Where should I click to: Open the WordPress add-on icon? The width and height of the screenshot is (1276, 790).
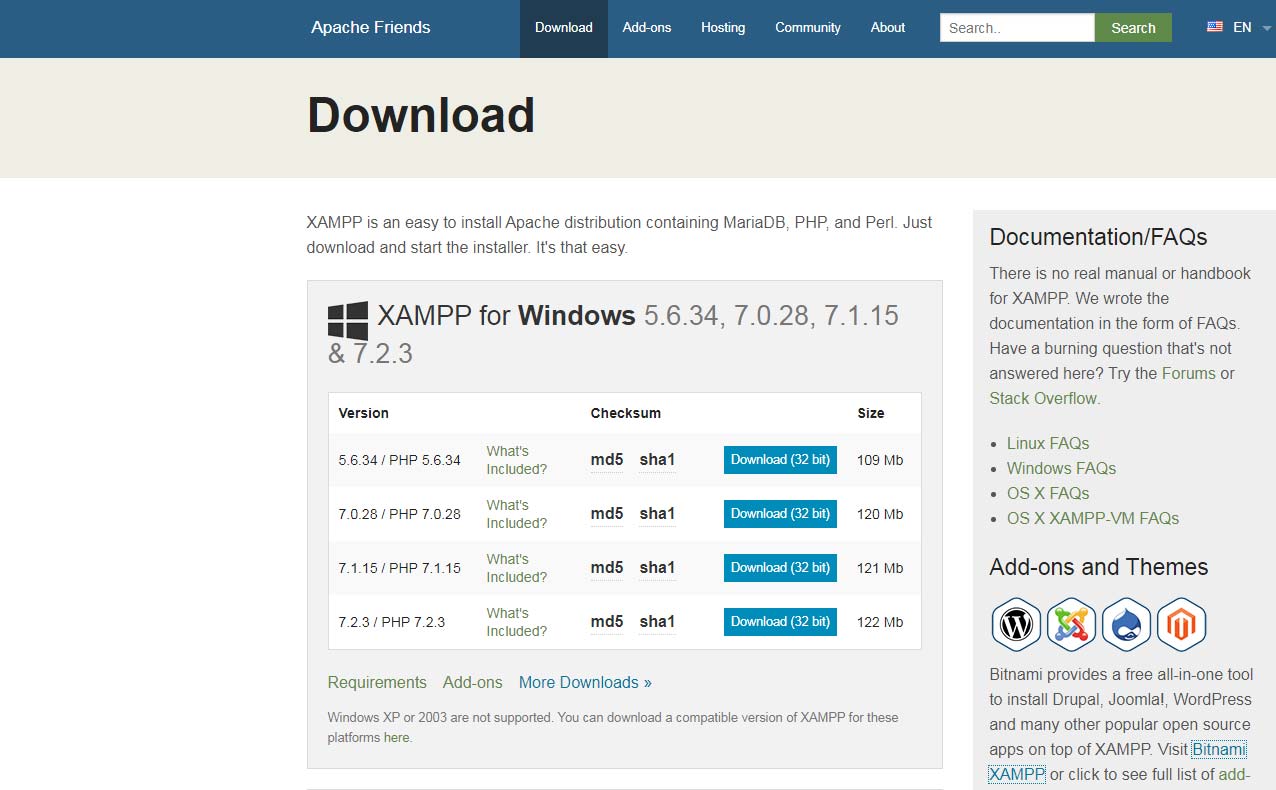pyautogui.click(x=1016, y=625)
